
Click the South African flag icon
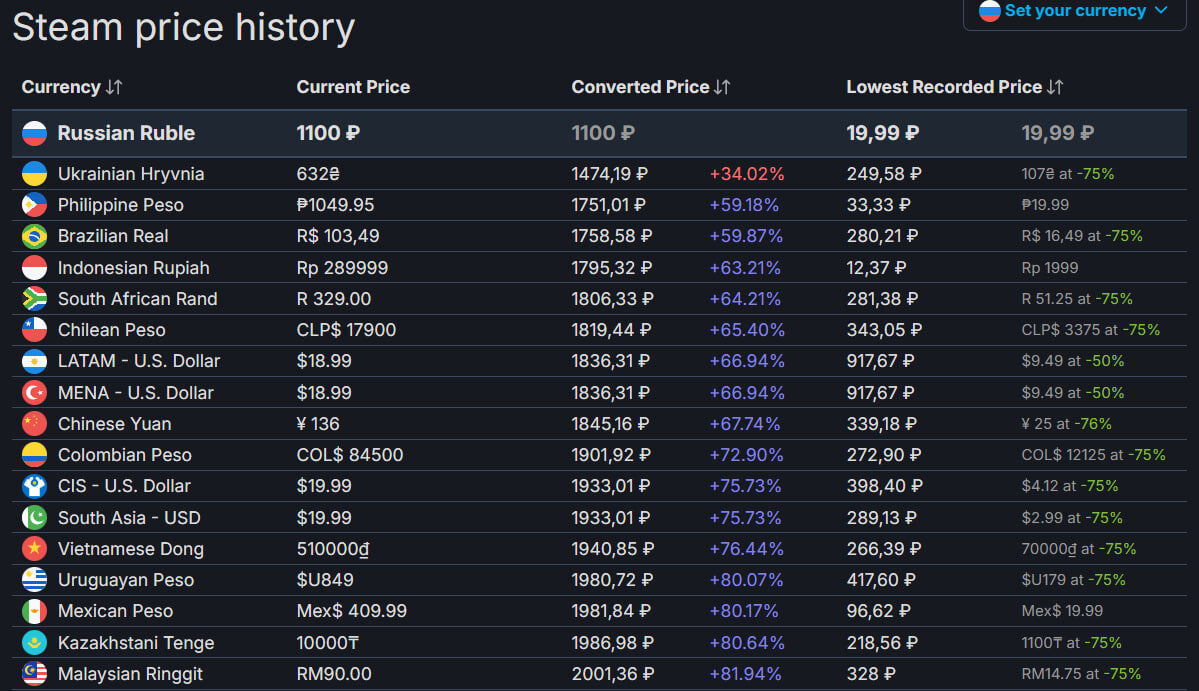(34, 298)
